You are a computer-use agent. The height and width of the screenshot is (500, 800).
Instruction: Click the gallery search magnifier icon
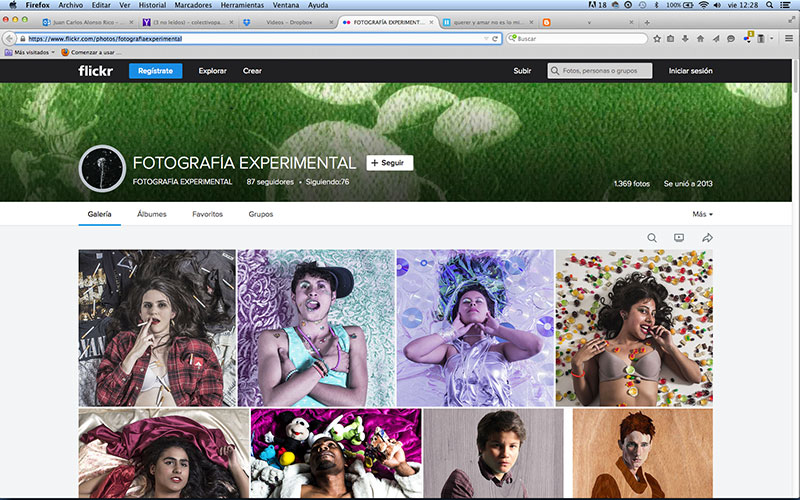652,238
